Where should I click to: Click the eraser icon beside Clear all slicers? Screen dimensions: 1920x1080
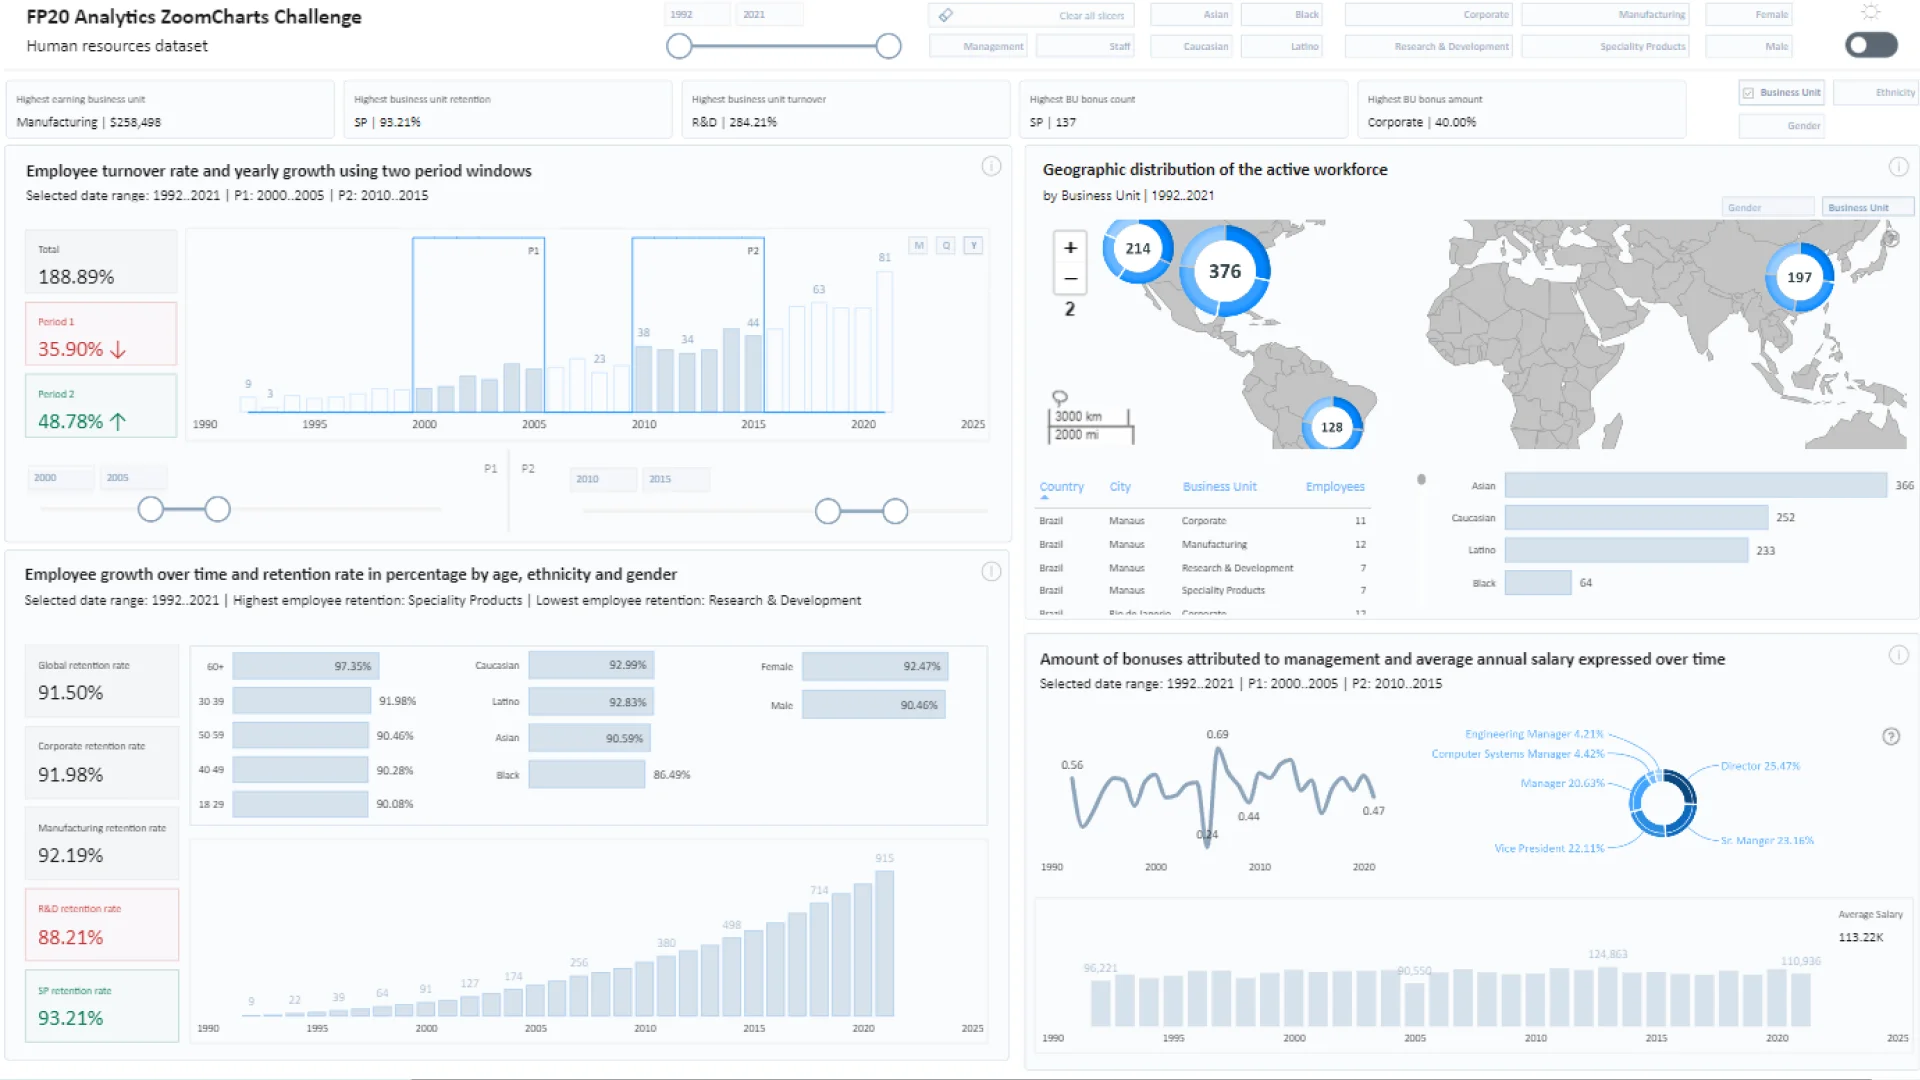(x=945, y=15)
